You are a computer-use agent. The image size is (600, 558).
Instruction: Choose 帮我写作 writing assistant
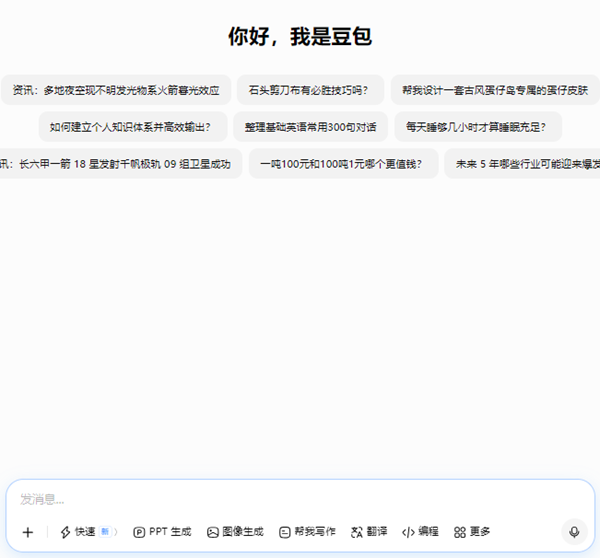[x=307, y=532]
